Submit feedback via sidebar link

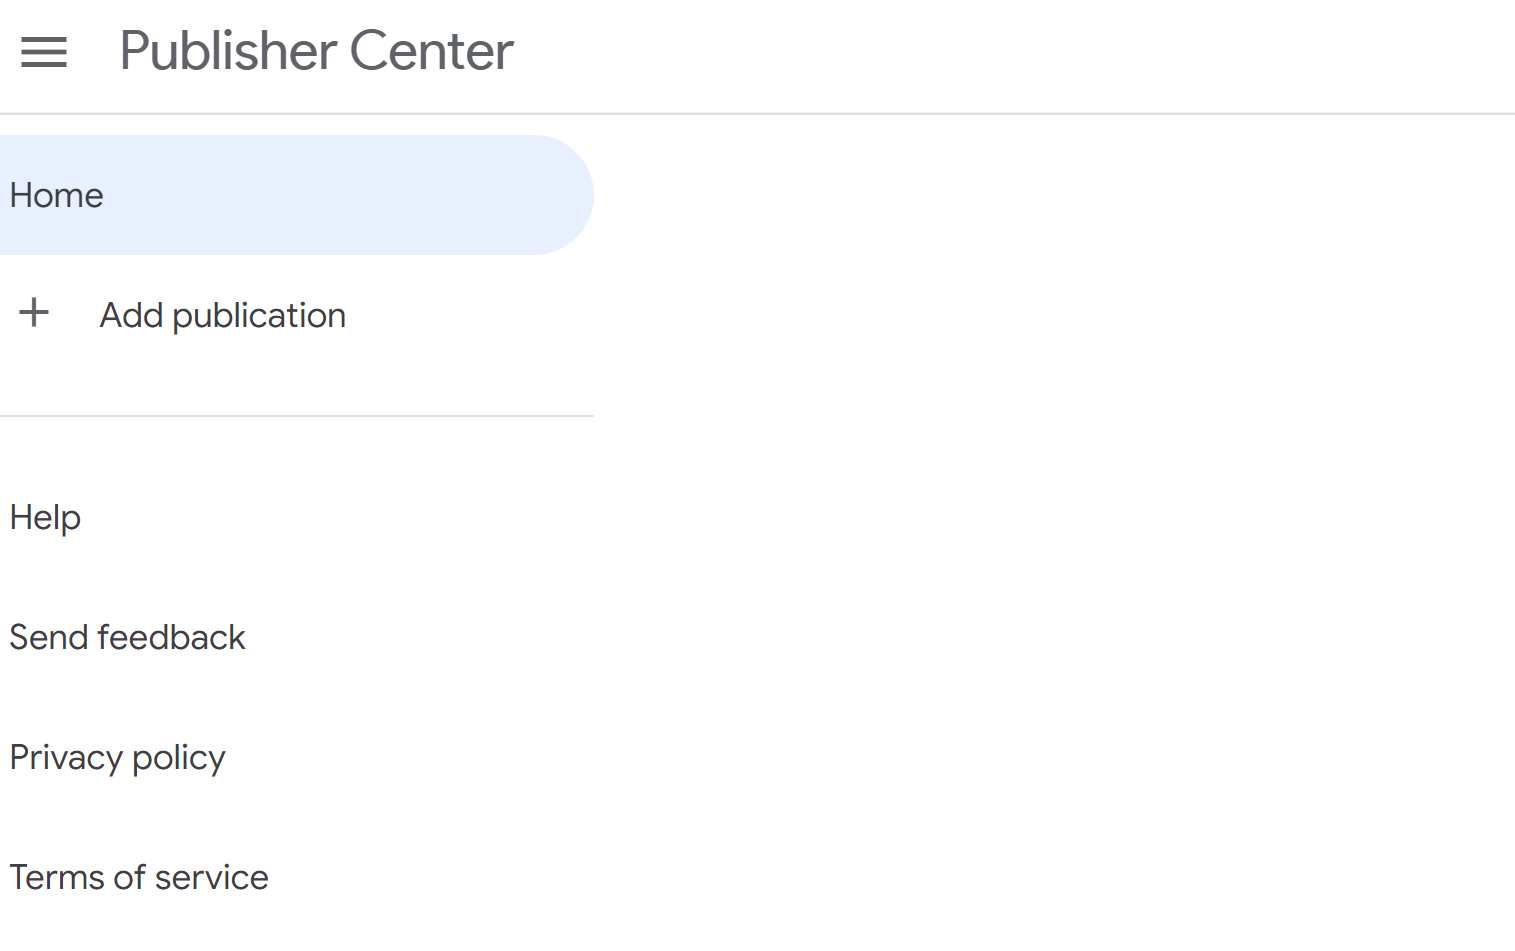tap(127, 637)
